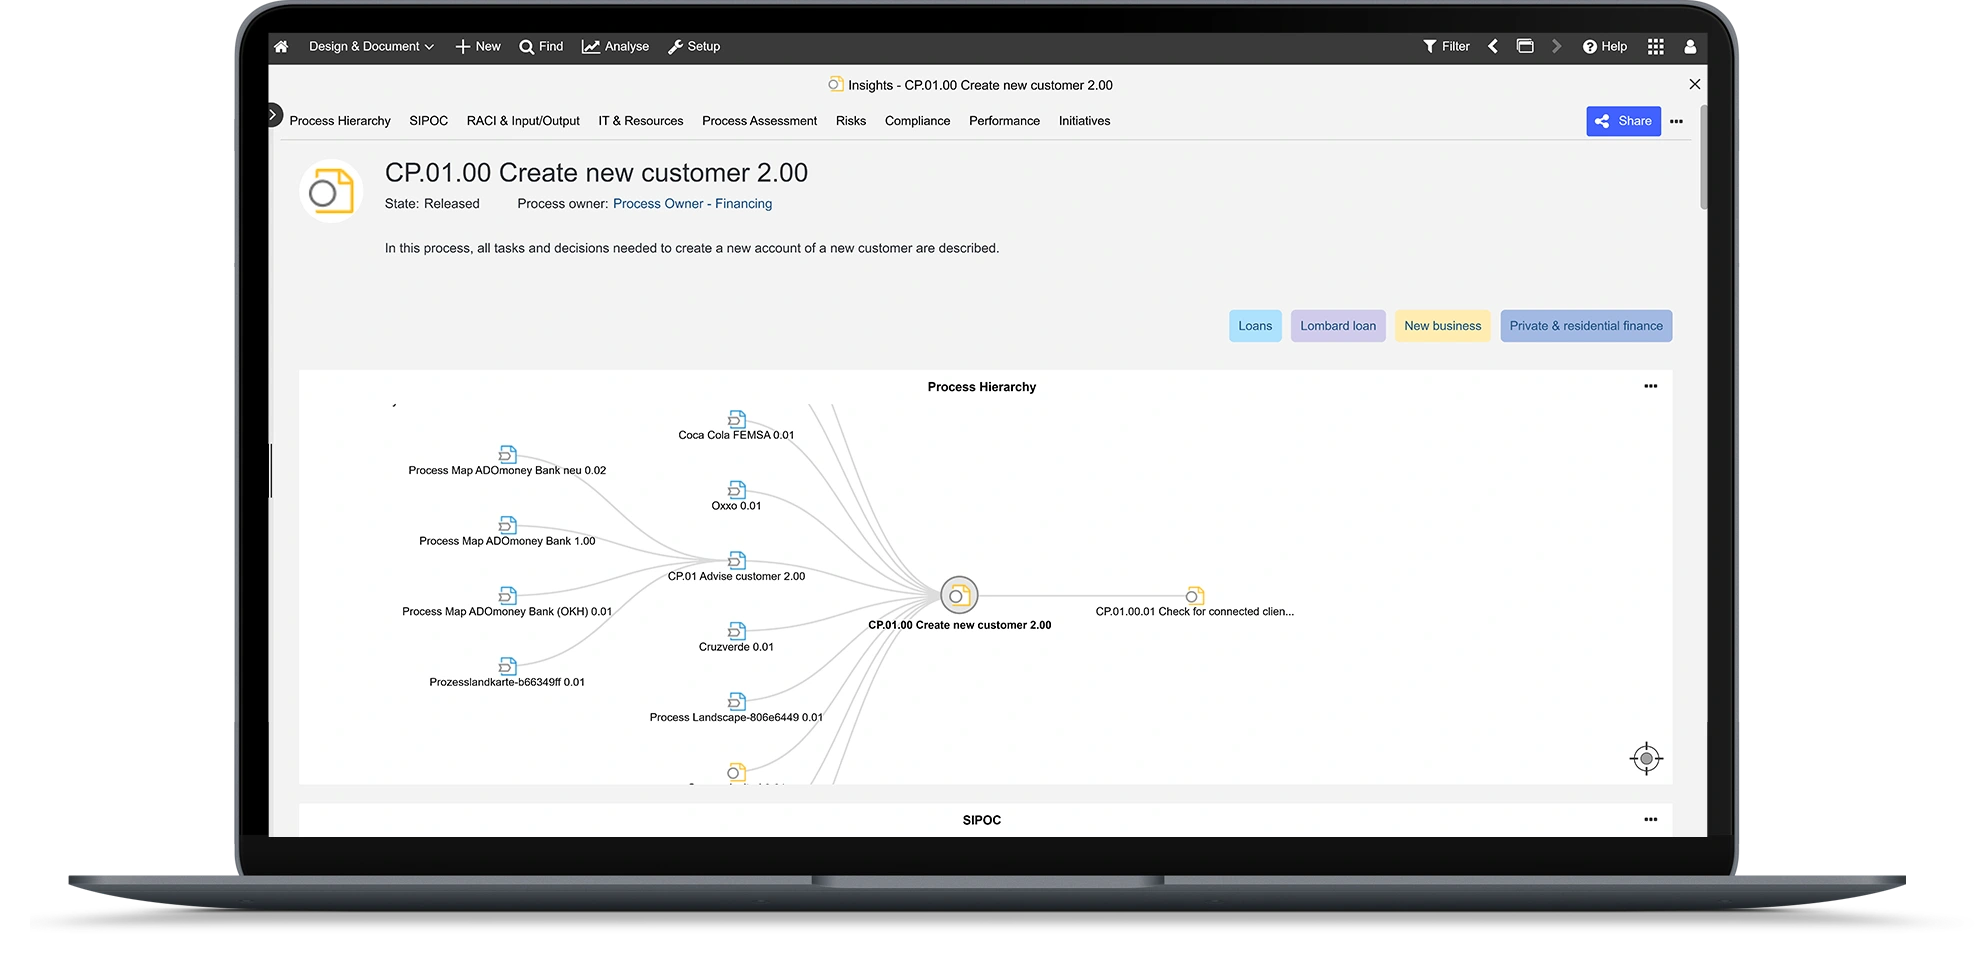Select the Lombard loan tag
The height and width of the screenshot is (967, 1975).
pyautogui.click(x=1337, y=326)
